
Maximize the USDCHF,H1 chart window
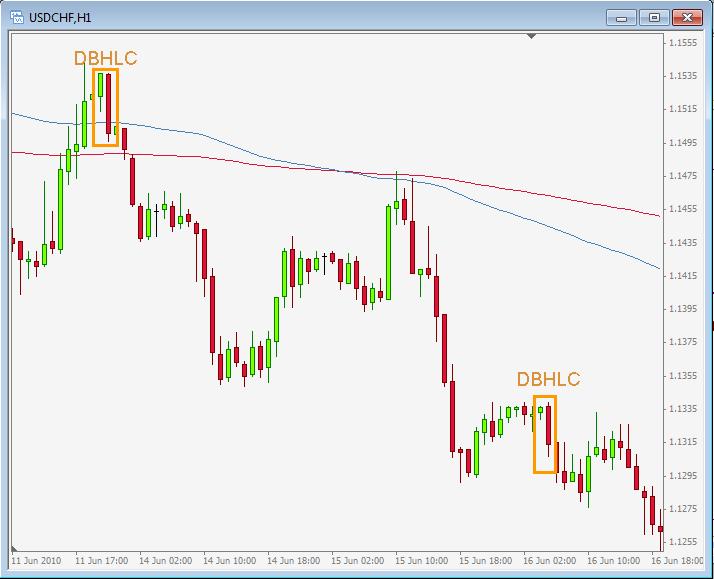click(654, 18)
